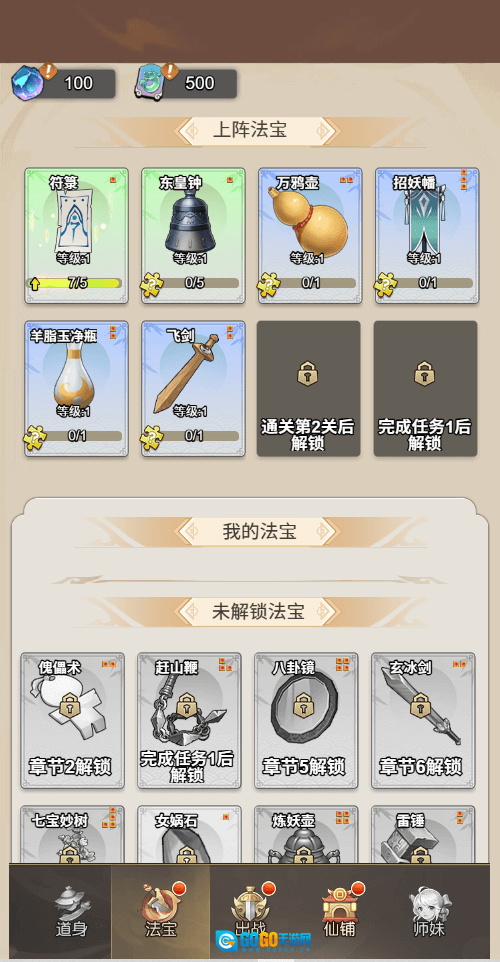View locked 傀儡术 treasure
Image resolution: width=500 pixels, height=962 pixels.
point(72,720)
